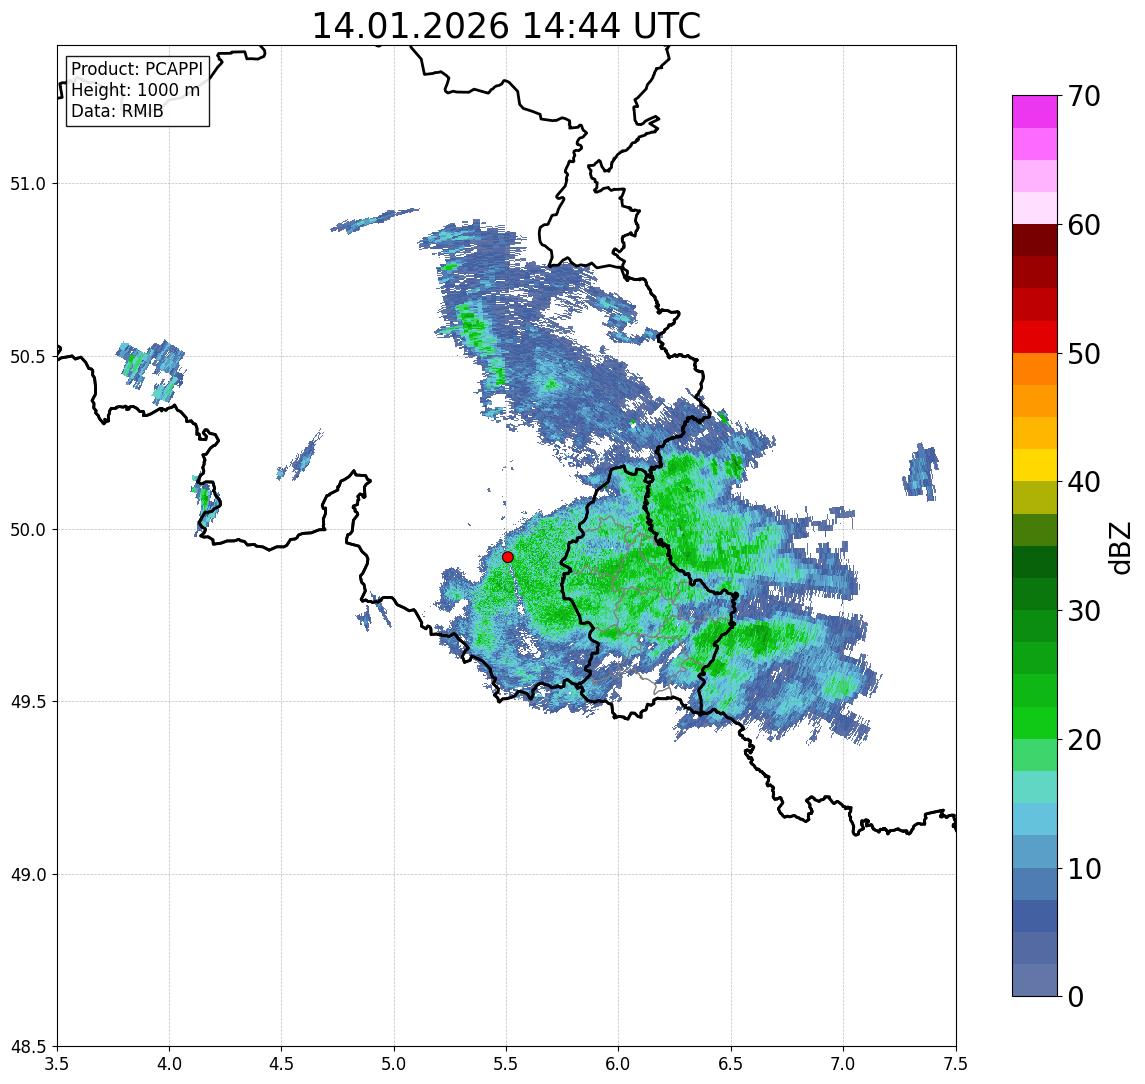1145x1084 pixels.
Task: Click colorbar tick label 60
Action: coord(1084,226)
